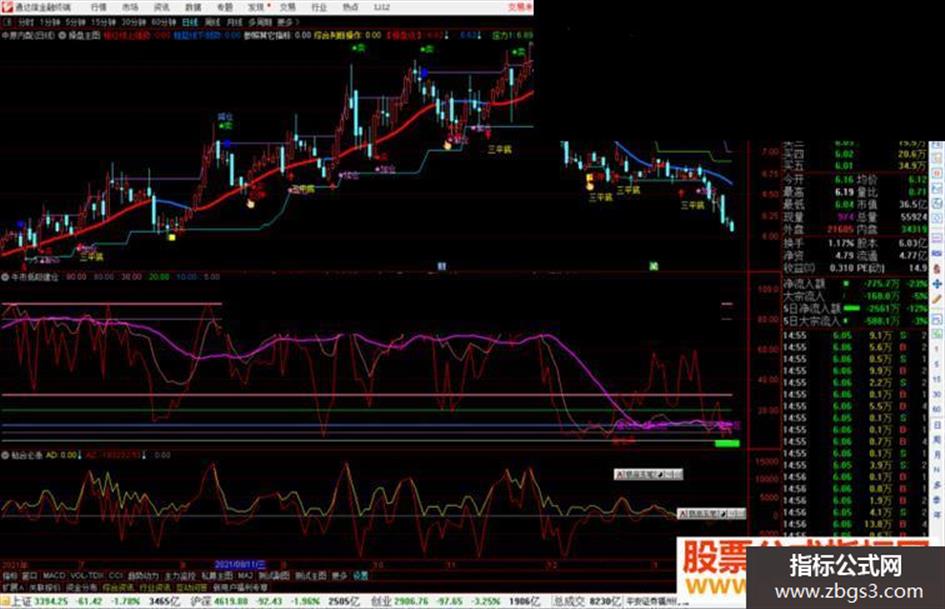Open the 发现 menu
This screenshot has height=609, width=945.
pos(256,7)
